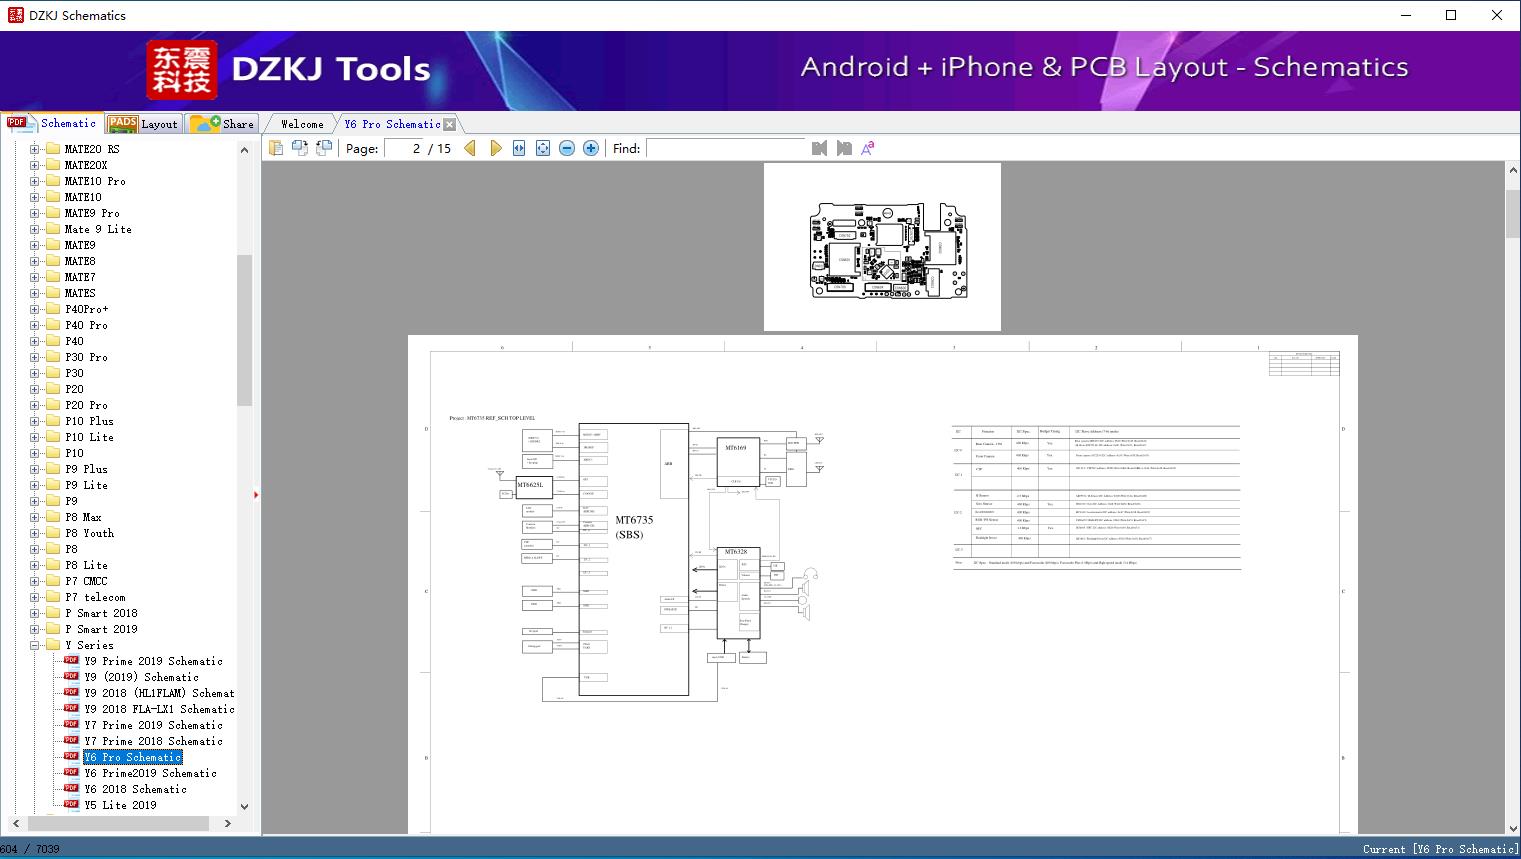Viewport: 1521px width, 859px height.
Task: Click the page number input box
Action: coord(405,148)
